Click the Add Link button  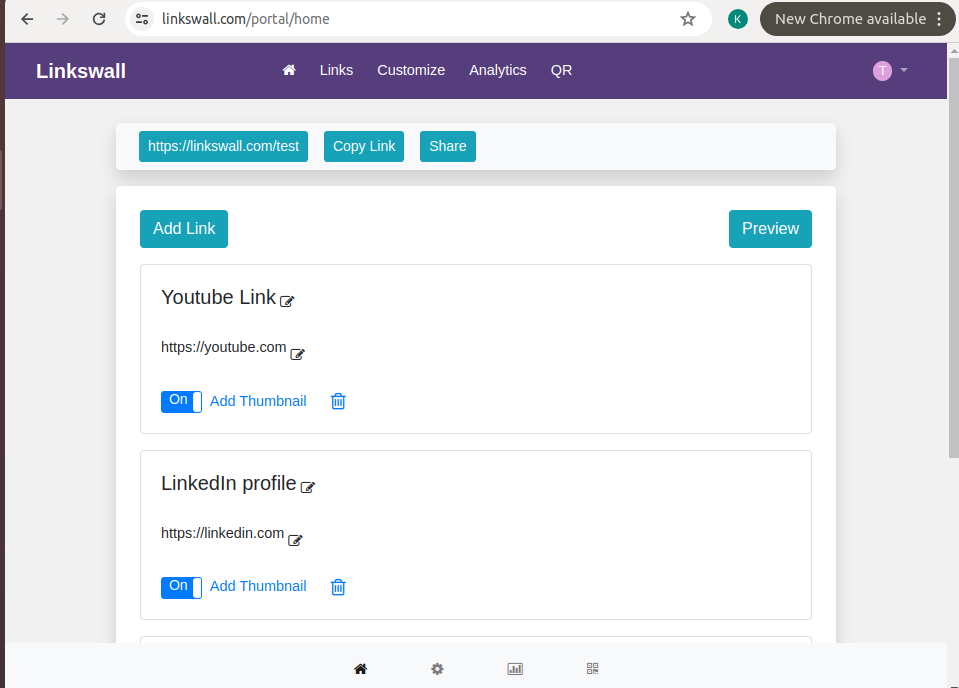point(184,229)
